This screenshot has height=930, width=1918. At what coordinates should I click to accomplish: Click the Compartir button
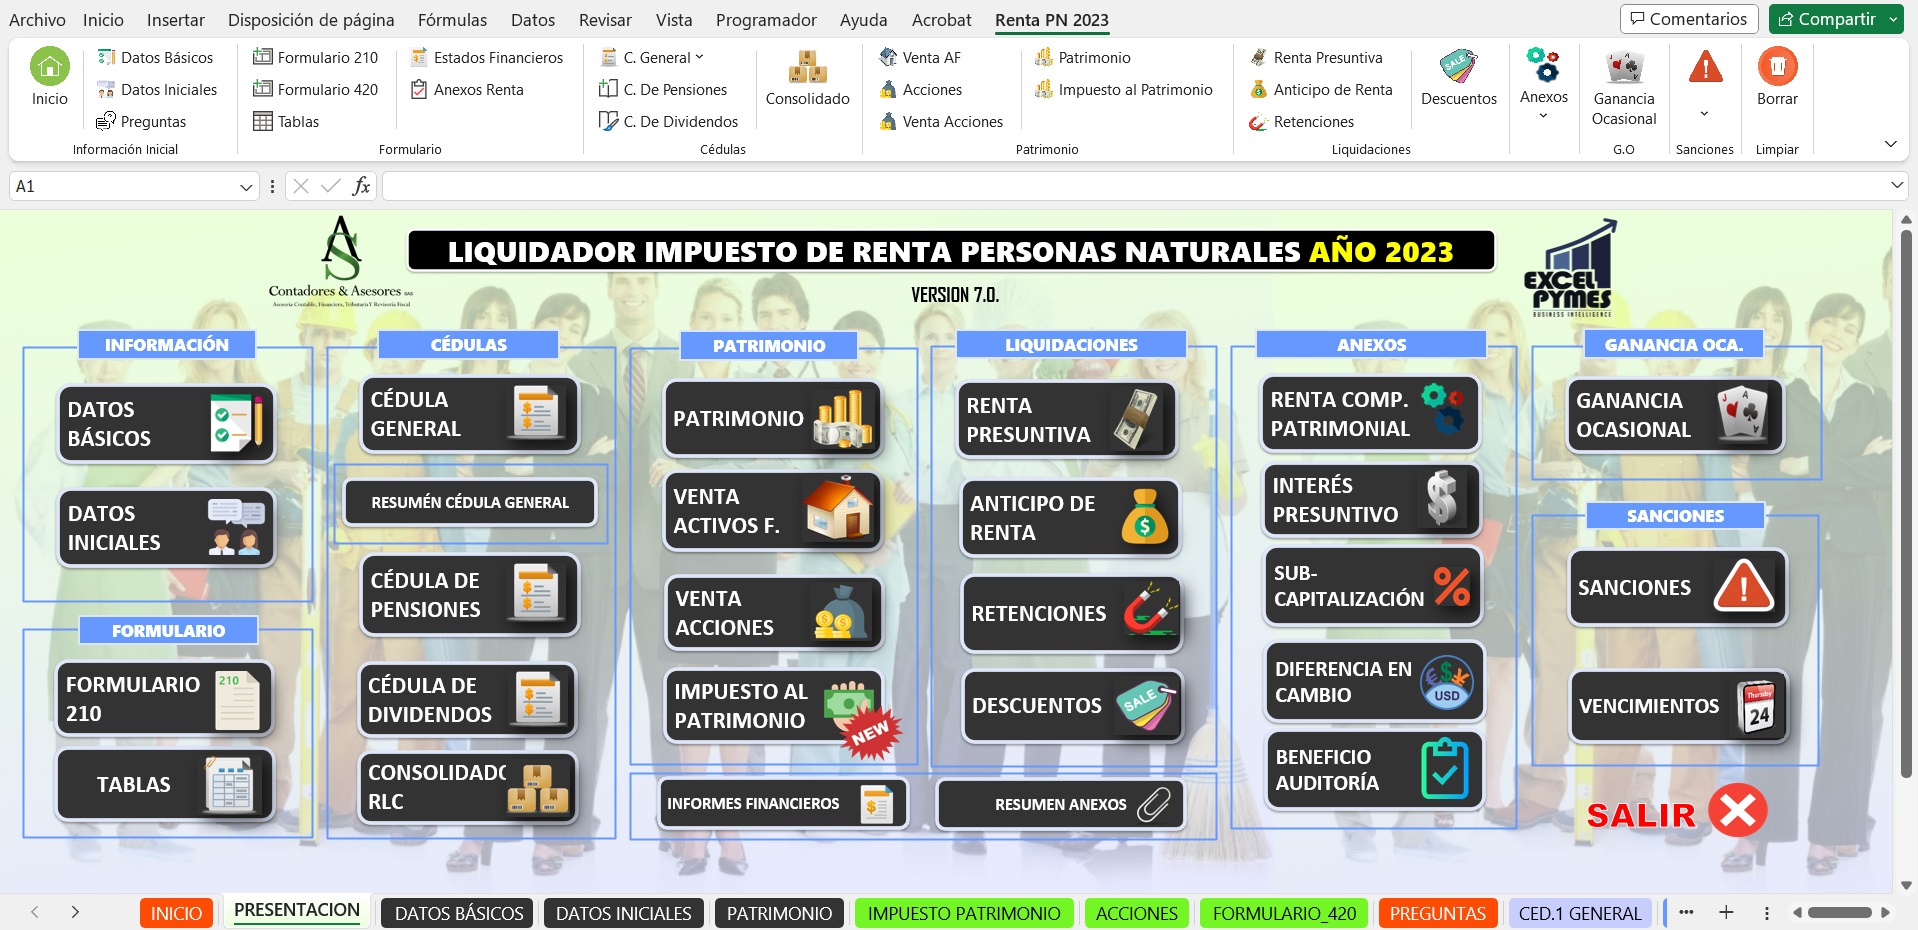[x=1826, y=19]
